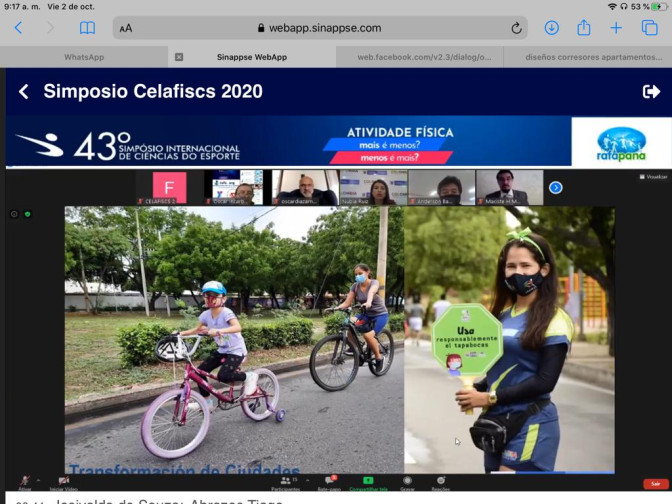Go back from Simposio Celafiscs 2020 header

pyautogui.click(x=24, y=92)
